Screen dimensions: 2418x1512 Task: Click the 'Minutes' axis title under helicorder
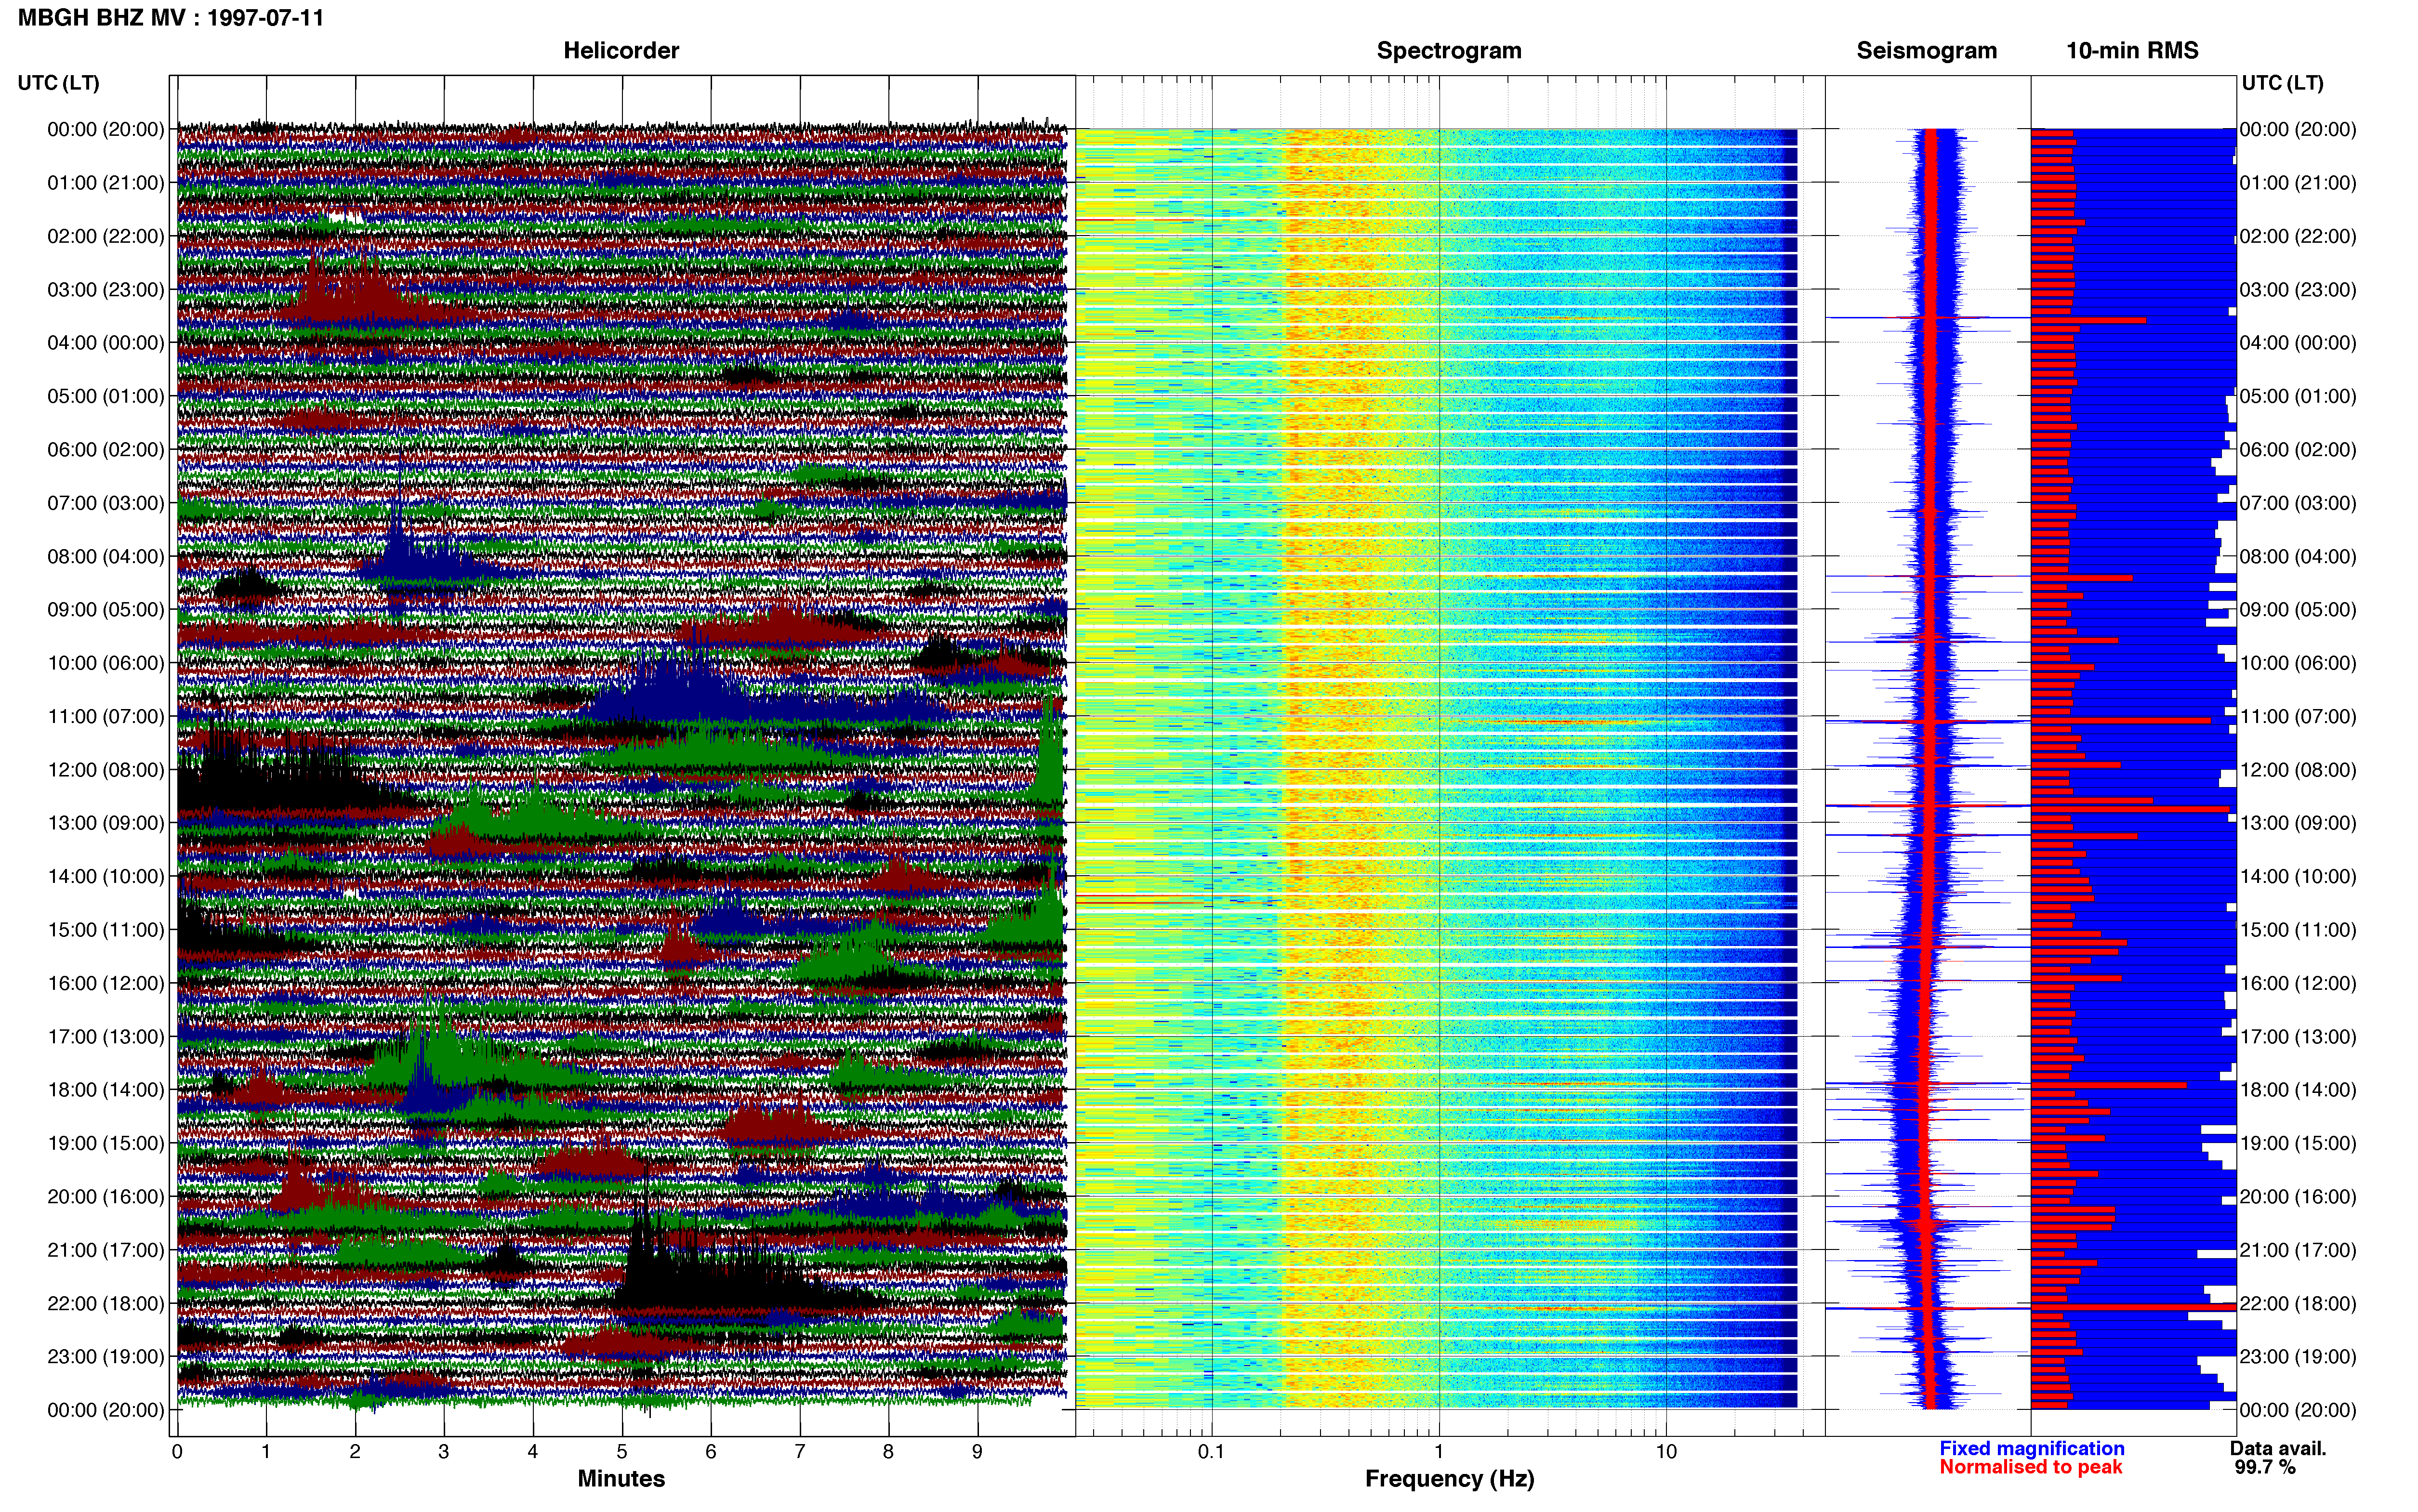[621, 1479]
